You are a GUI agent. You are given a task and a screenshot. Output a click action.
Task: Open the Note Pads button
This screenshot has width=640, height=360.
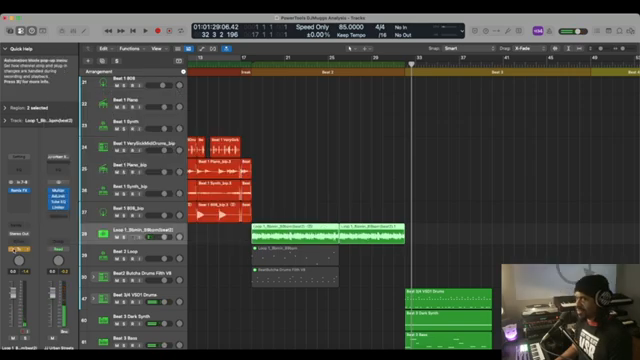pyautogui.click(x=608, y=31)
